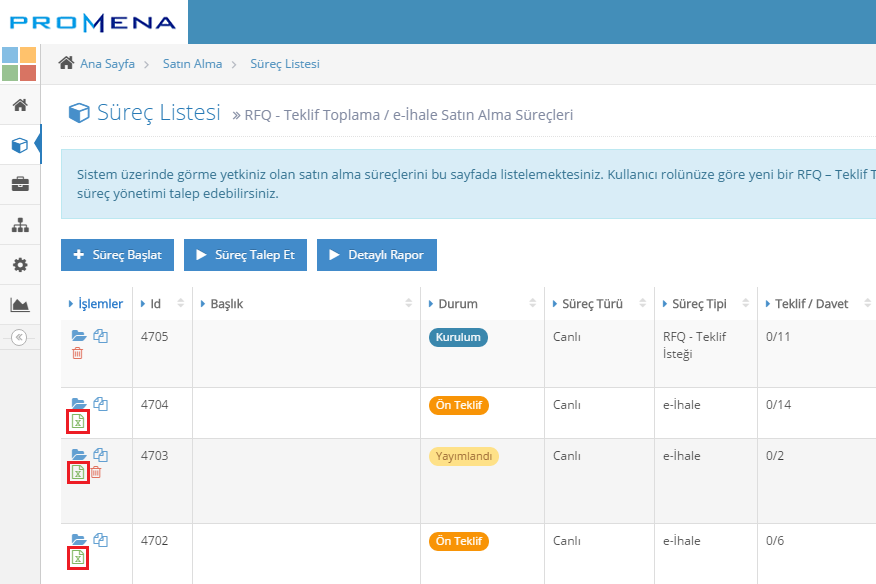Click the cube icon beside Süreç Listesi title
876x584 pixels.
pos(79,112)
